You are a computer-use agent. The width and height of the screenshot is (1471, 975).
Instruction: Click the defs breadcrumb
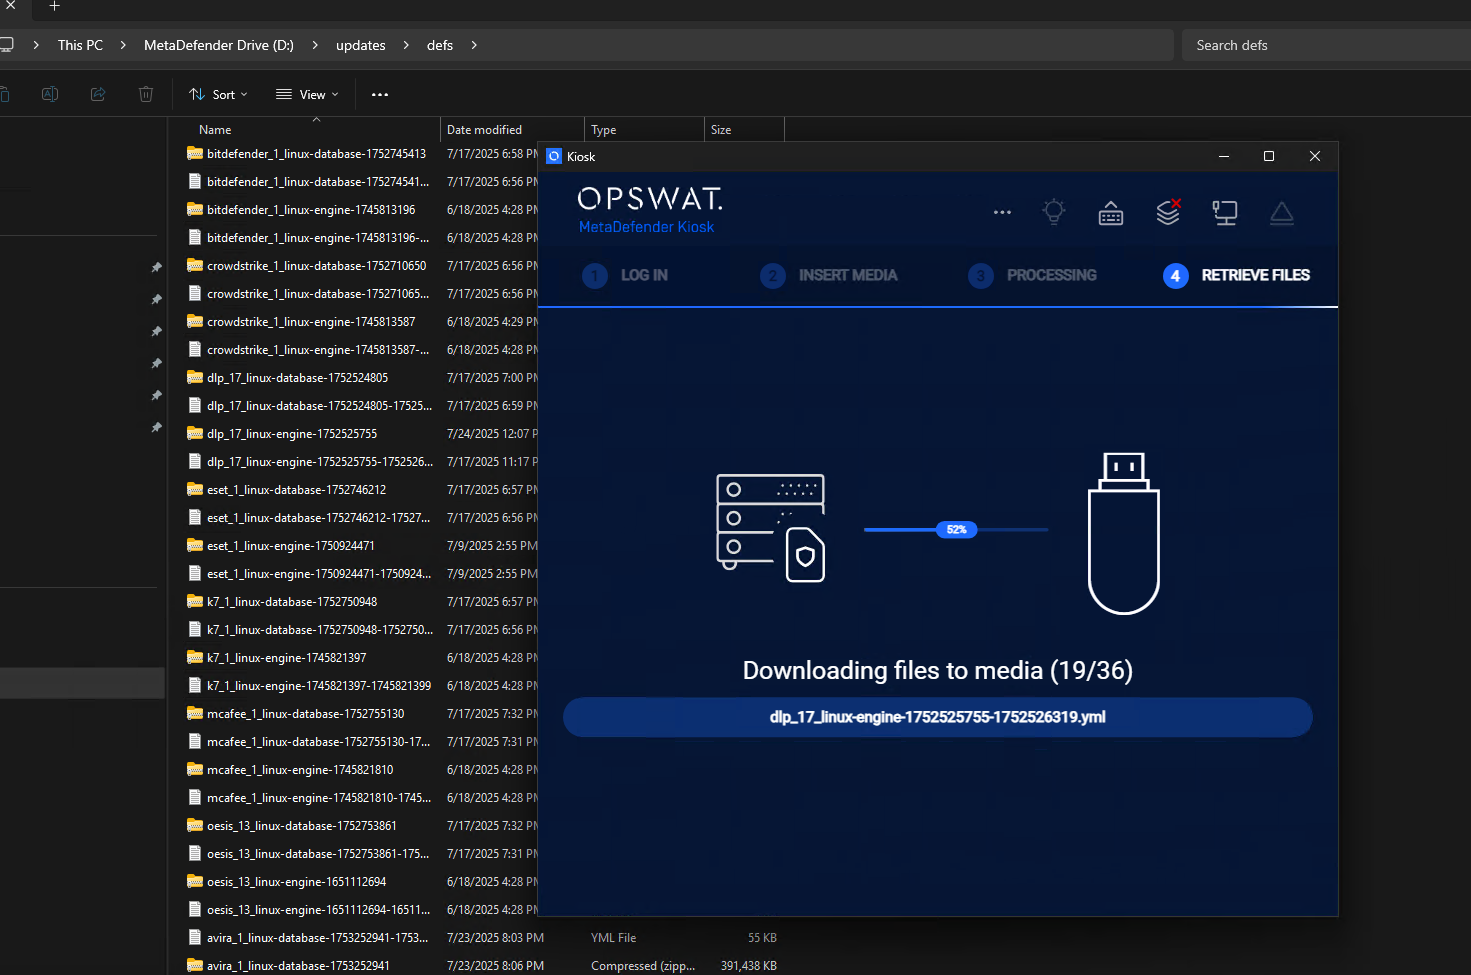[x=440, y=45]
